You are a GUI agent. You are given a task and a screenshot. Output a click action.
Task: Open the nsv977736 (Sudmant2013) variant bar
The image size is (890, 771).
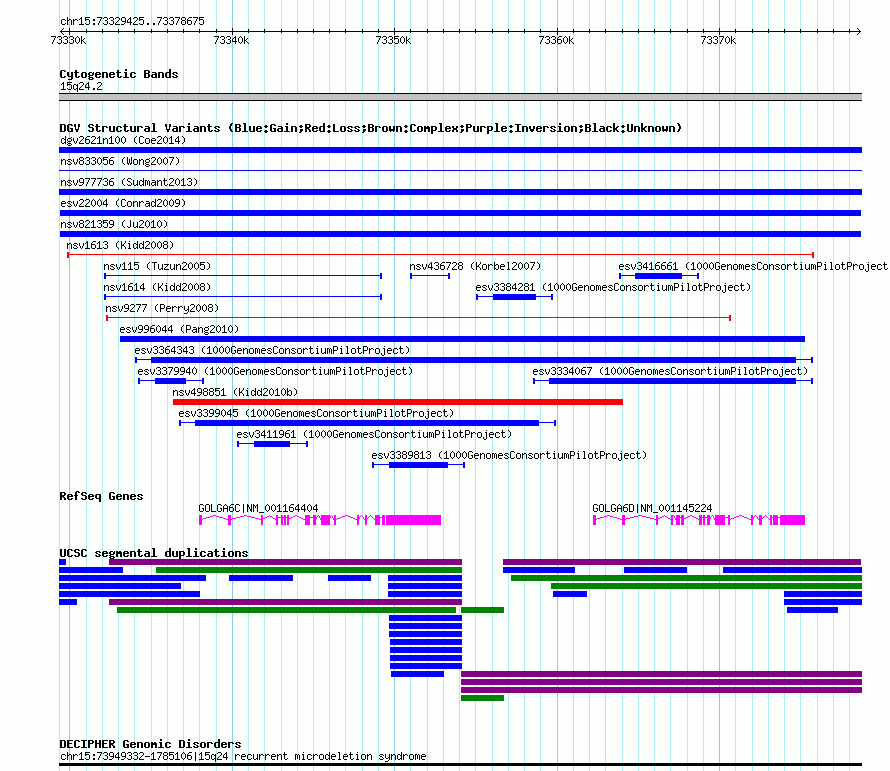[x=460, y=192]
